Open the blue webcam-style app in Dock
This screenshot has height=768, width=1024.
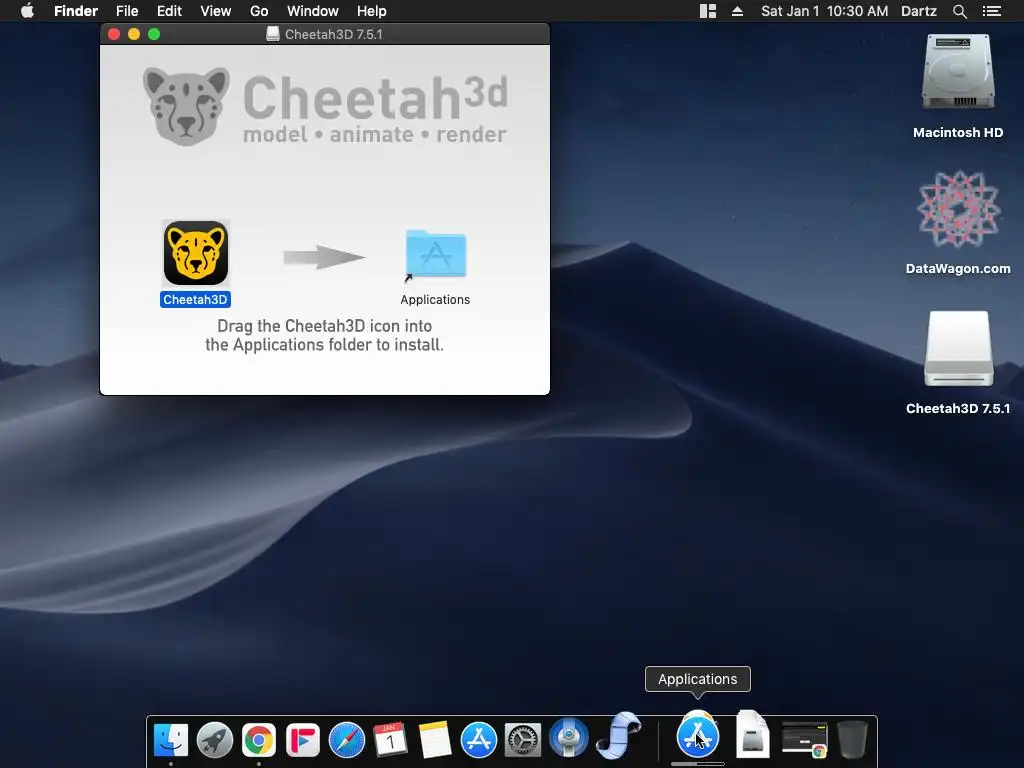pyautogui.click(x=568, y=739)
